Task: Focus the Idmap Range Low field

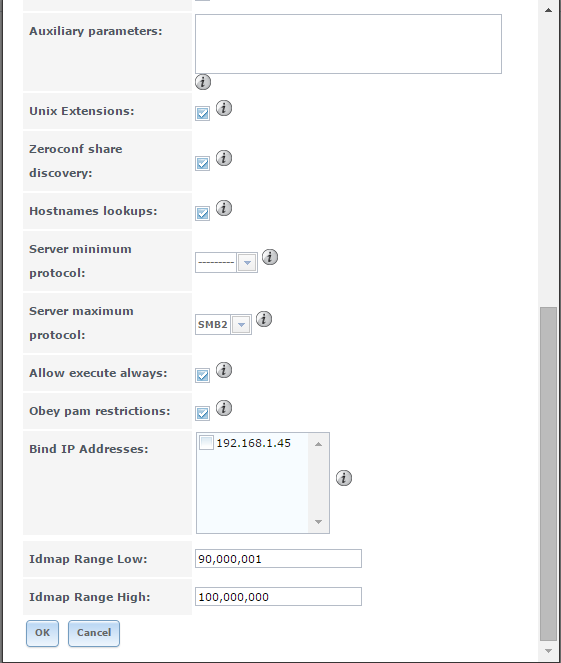Action: [278, 559]
